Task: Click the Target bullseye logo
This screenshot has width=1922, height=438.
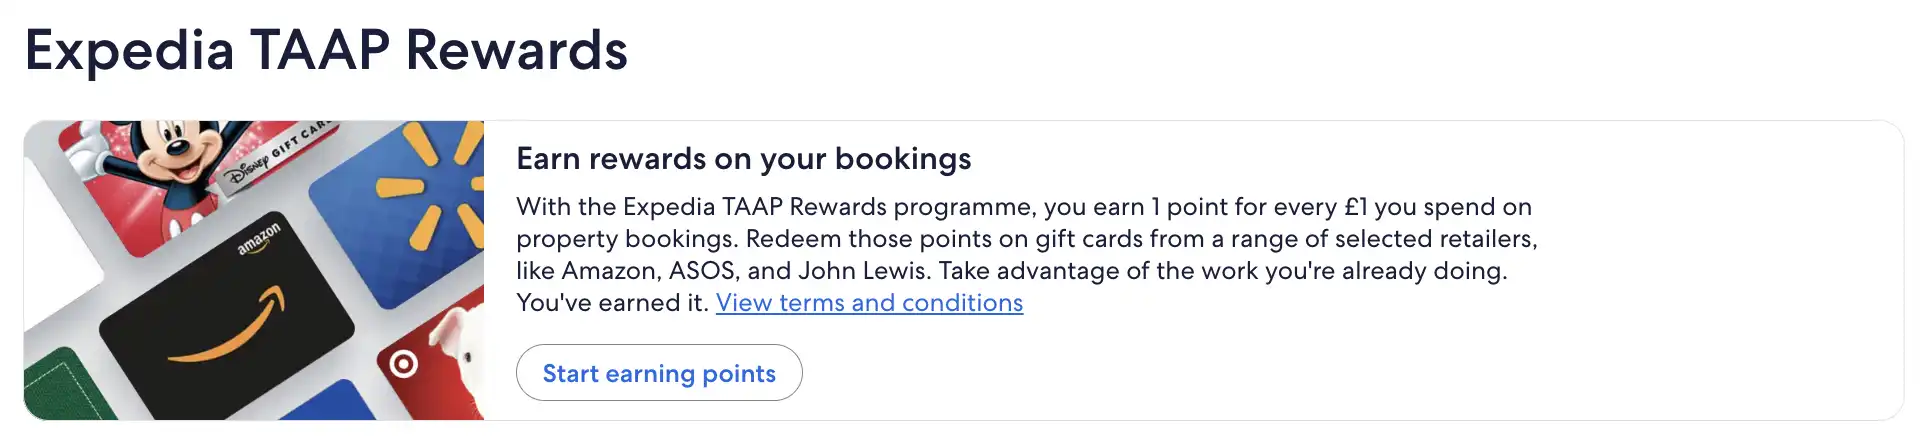Action: [404, 364]
